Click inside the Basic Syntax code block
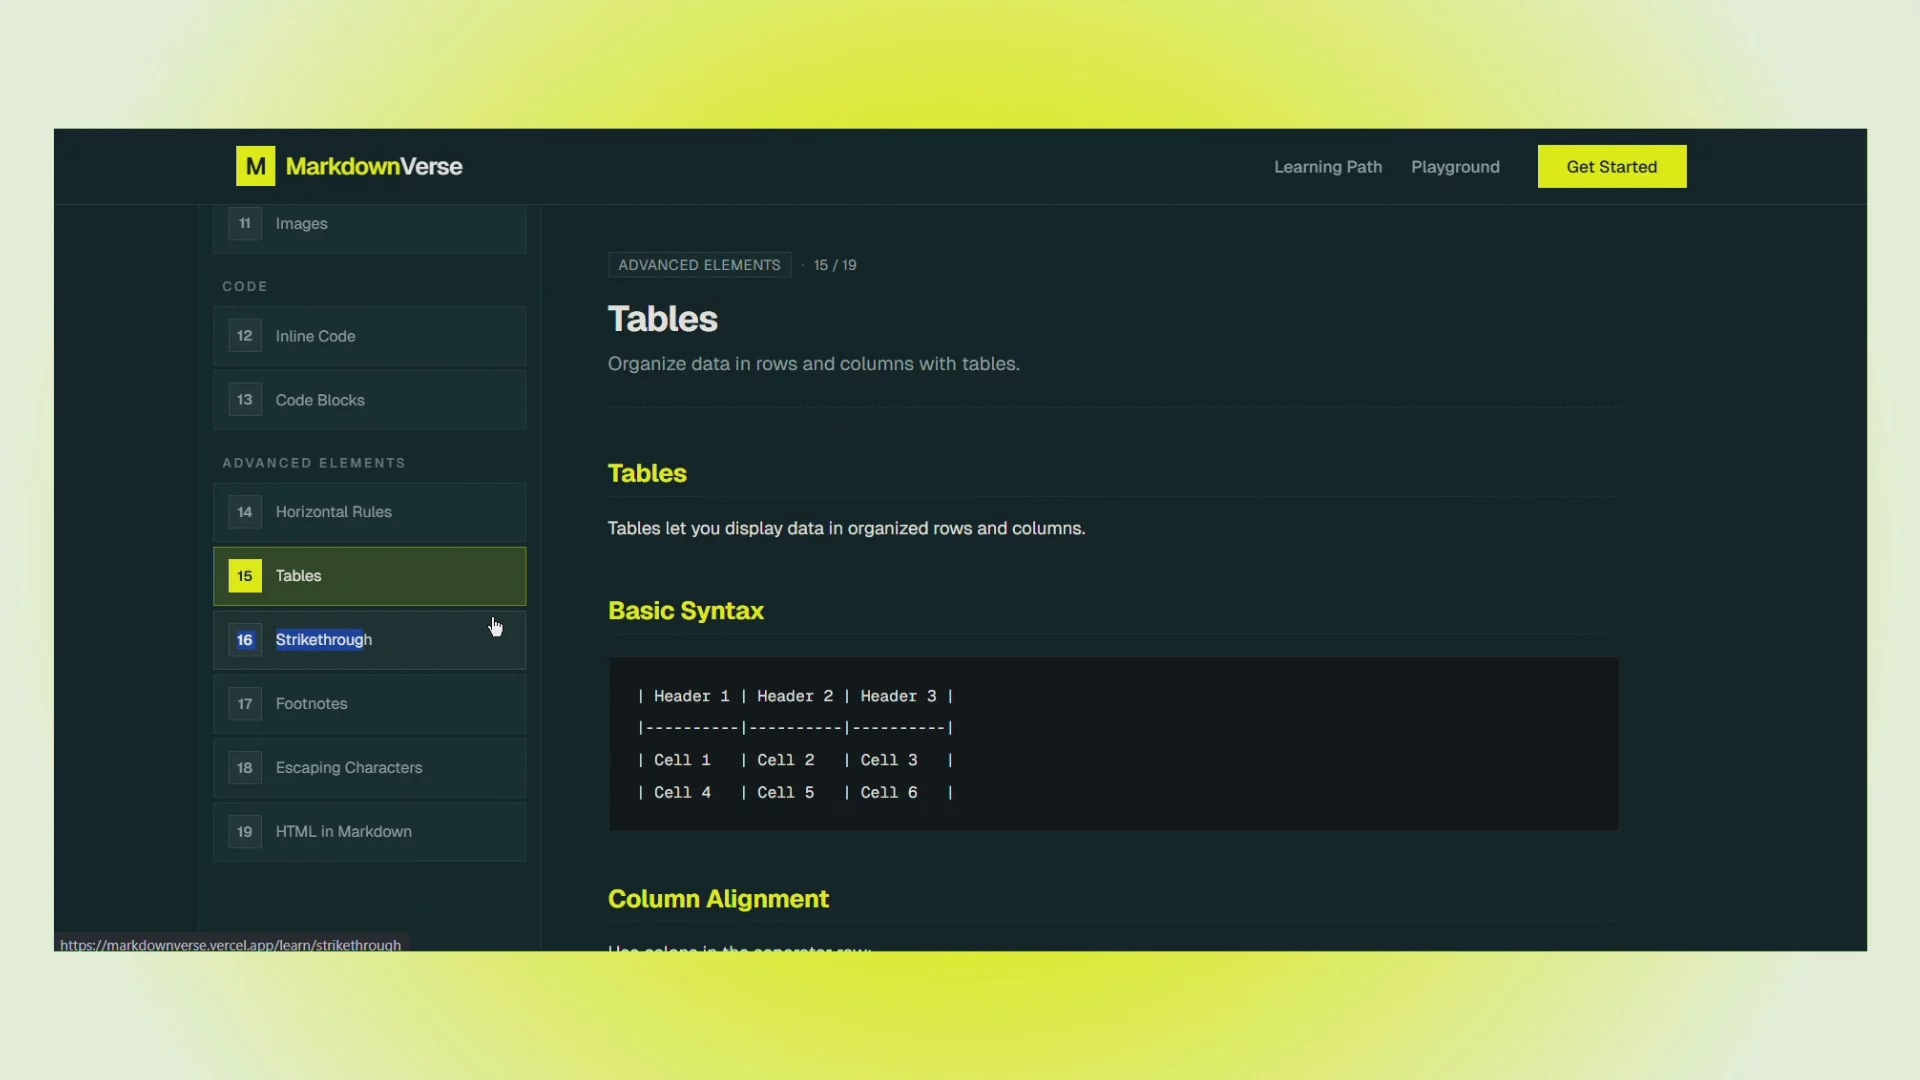This screenshot has width=1920, height=1080. pyautogui.click(x=1112, y=744)
